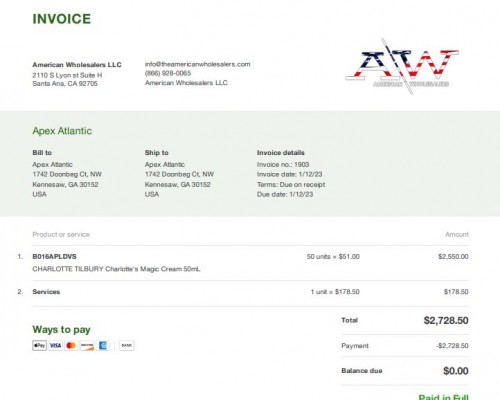
Task: Click the American Wholesalers AW logo
Action: [x=402, y=66]
